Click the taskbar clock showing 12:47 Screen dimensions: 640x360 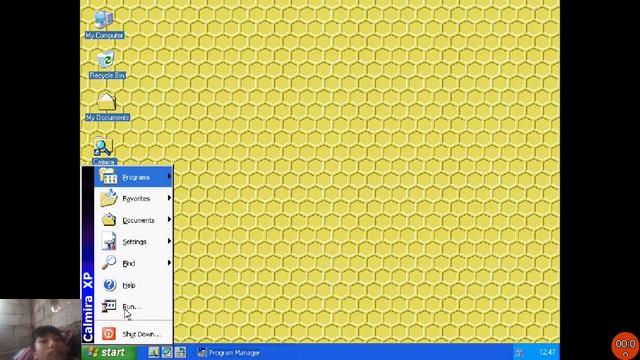[x=547, y=352]
